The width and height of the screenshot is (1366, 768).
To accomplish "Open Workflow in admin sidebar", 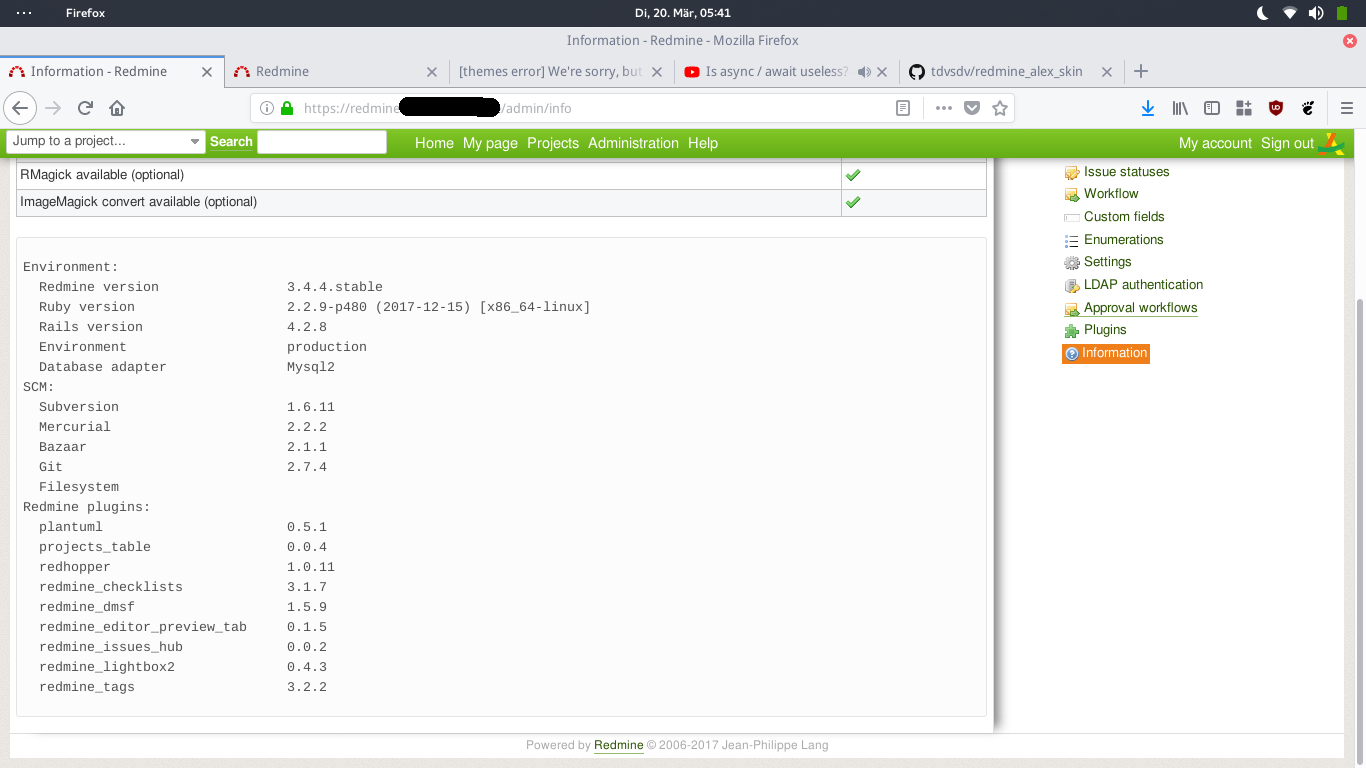I will (x=1111, y=193).
